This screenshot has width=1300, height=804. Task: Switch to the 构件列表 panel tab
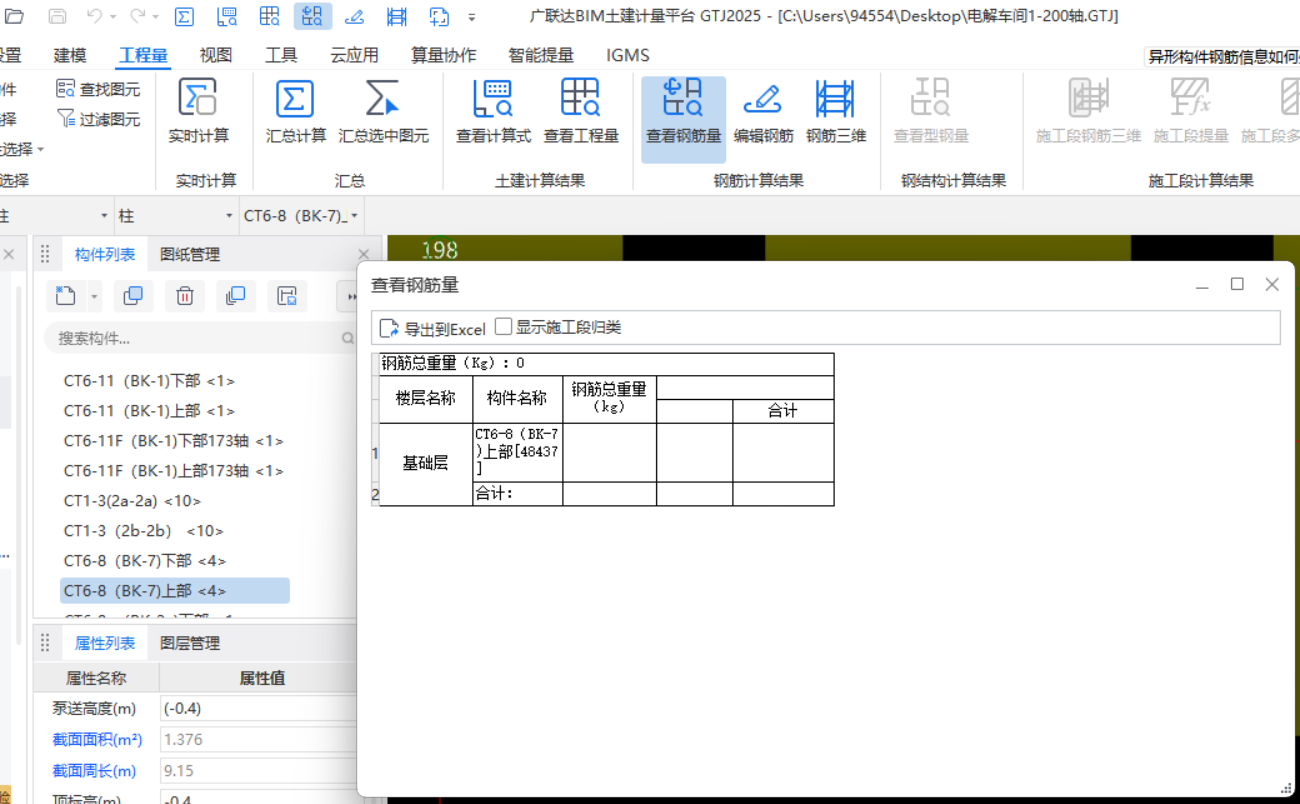[105, 255]
